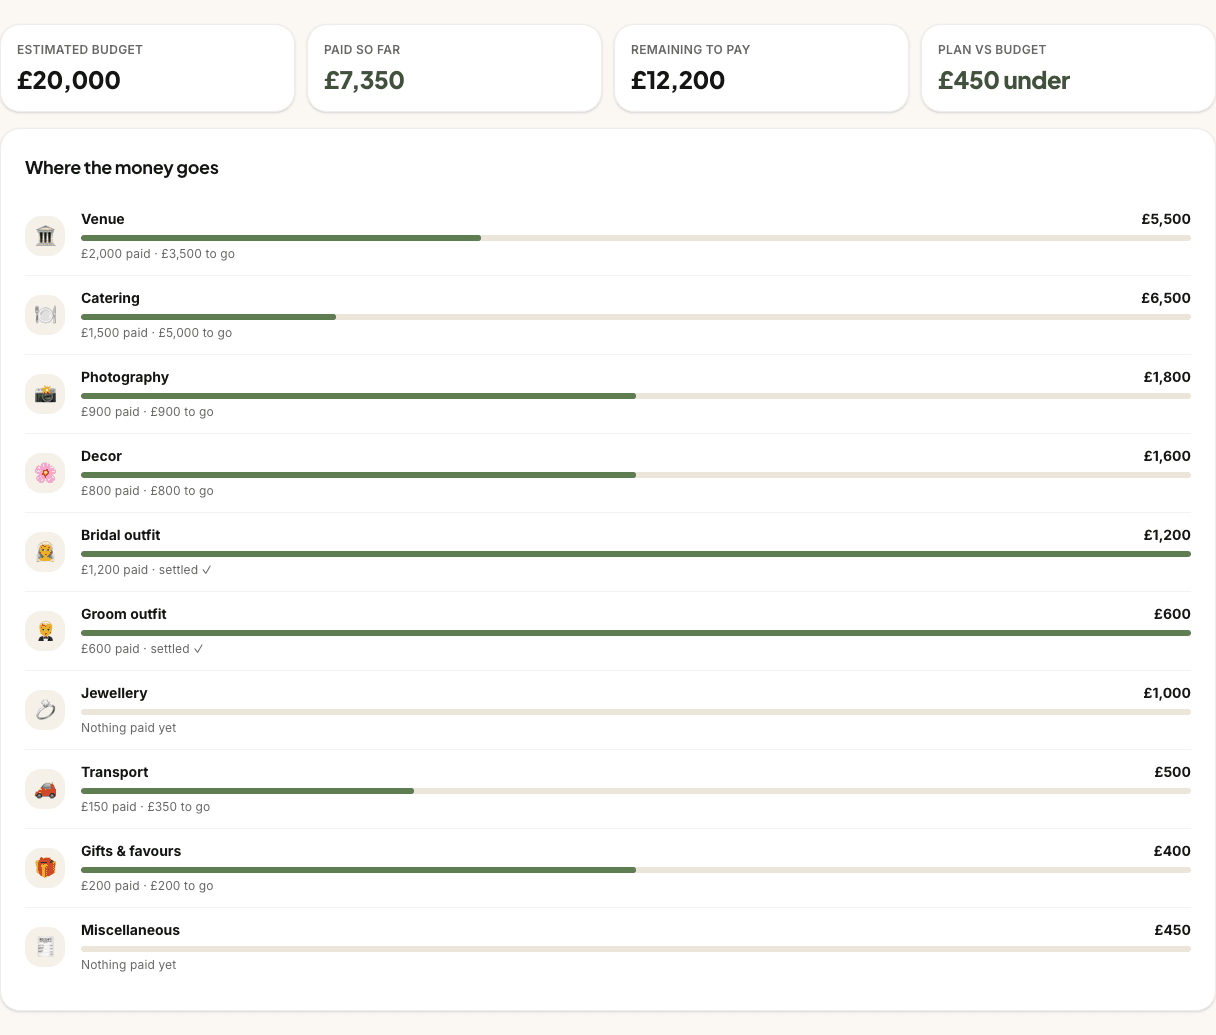Click Jewellery 'Nothing paid yet' text
Image resolution: width=1216 pixels, height=1035 pixels.
(x=128, y=728)
